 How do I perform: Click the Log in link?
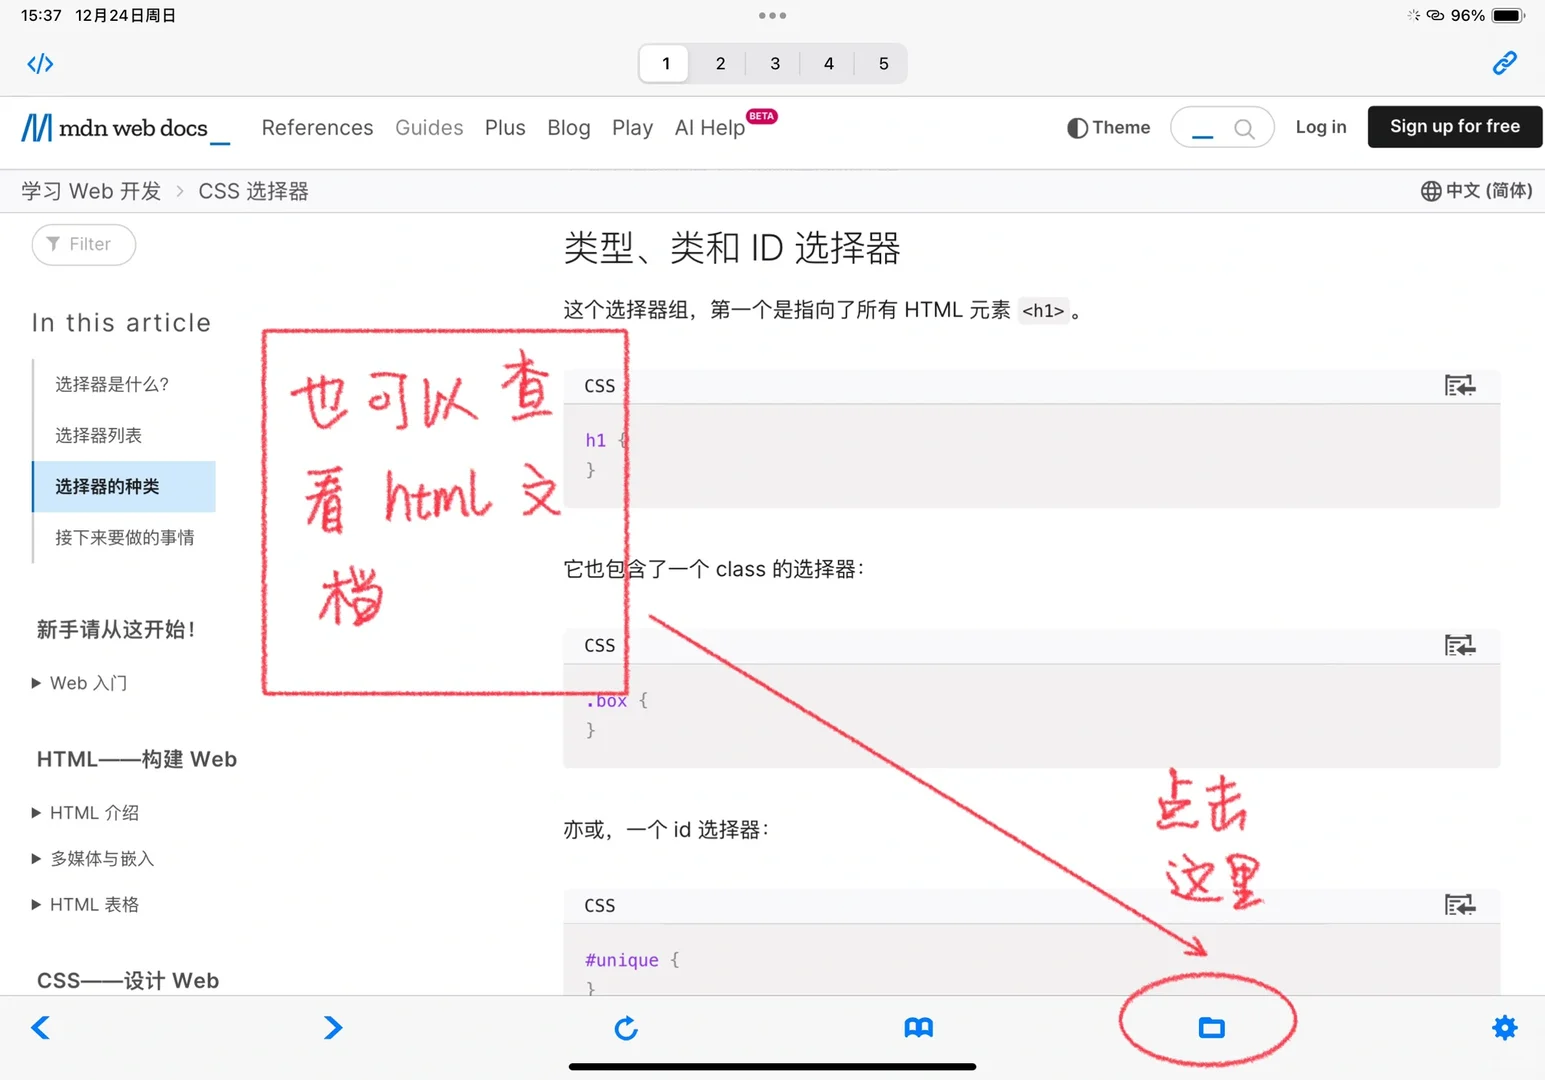click(x=1320, y=127)
